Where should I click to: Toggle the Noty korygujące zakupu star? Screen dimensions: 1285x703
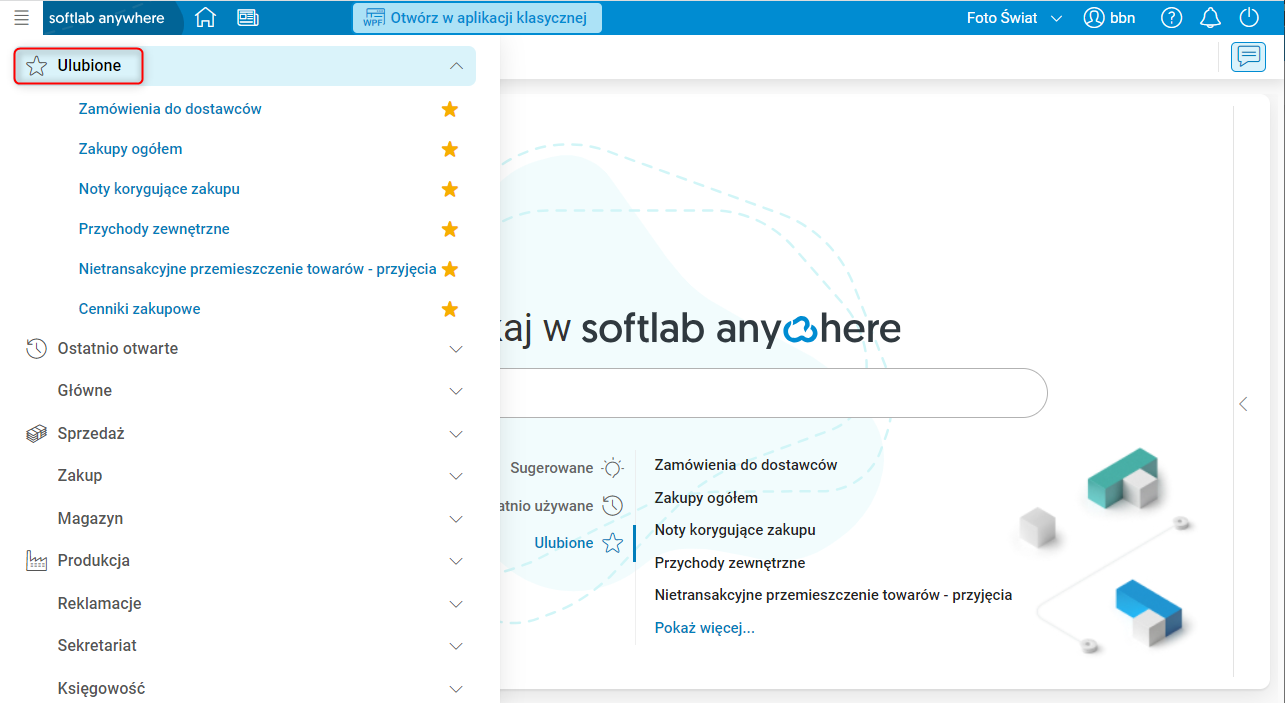pyautogui.click(x=450, y=188)
